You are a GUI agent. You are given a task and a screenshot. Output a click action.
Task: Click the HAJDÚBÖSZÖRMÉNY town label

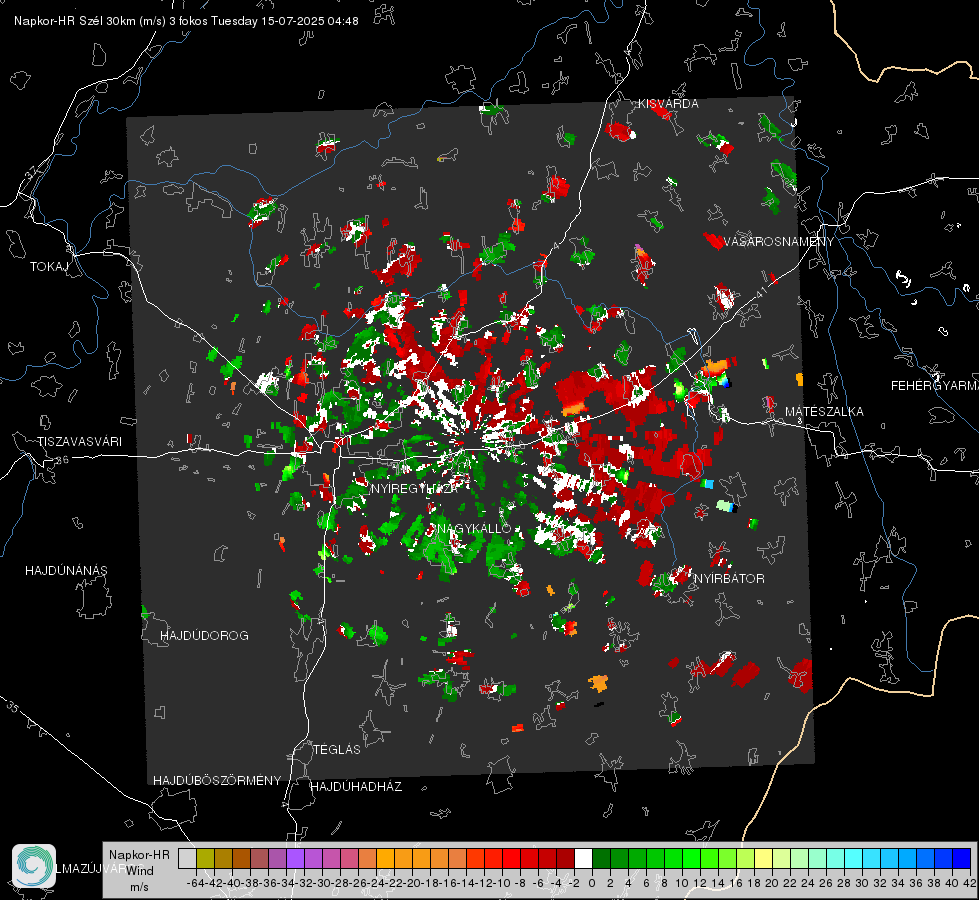click(217, 781)
